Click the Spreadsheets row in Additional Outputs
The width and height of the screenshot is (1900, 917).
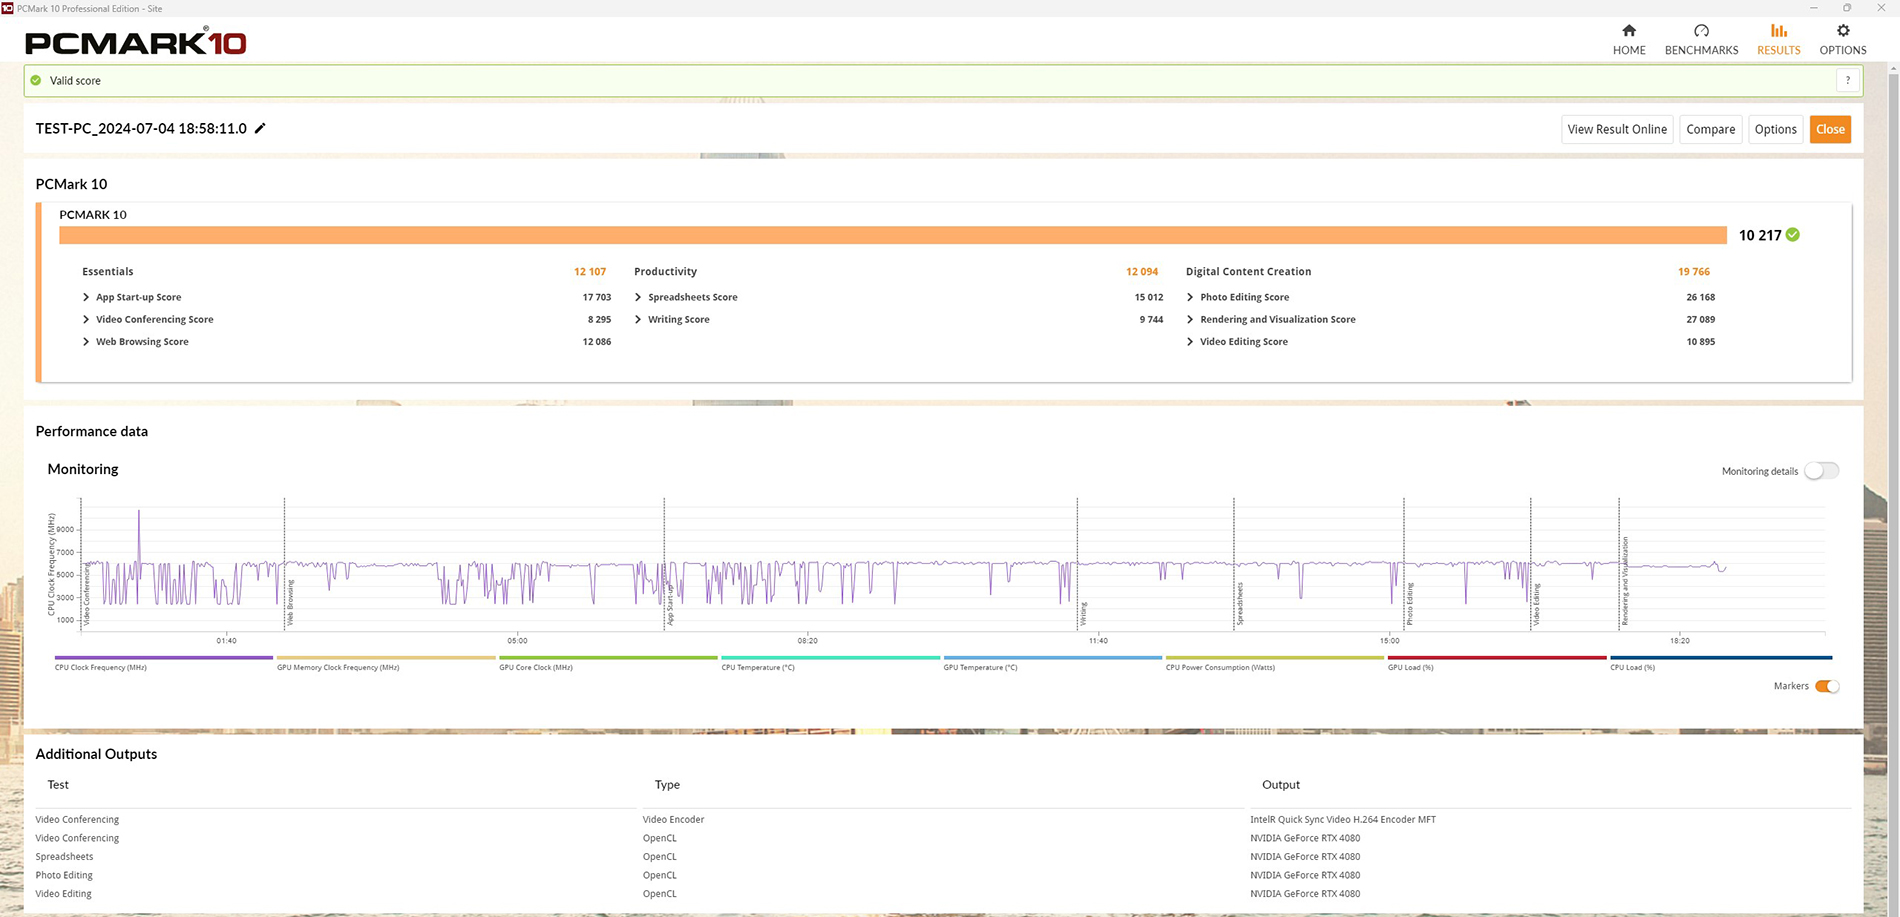(x=943, y=857)
